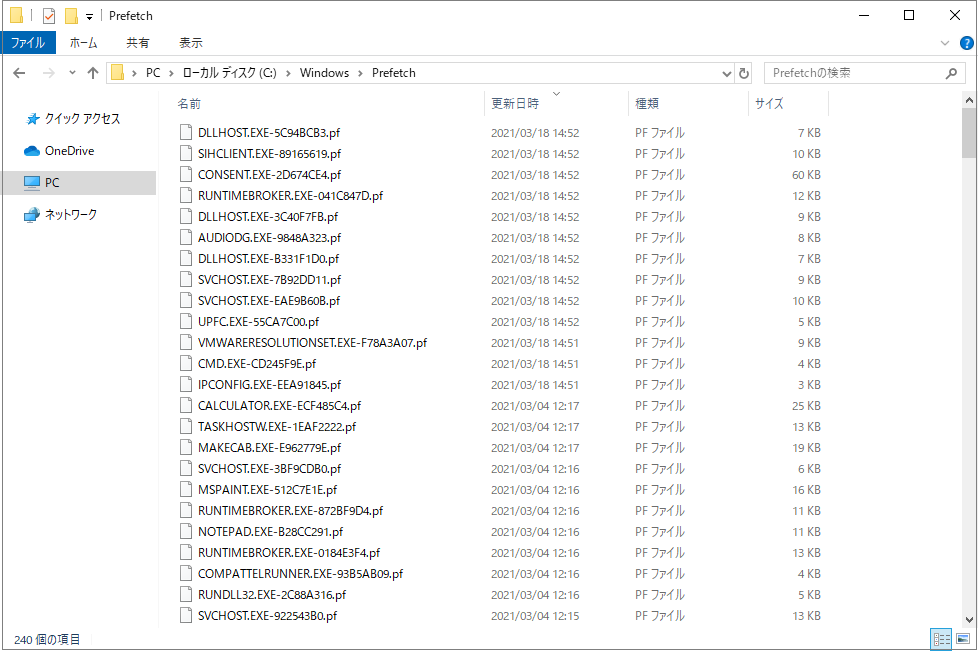Click the vertical scrollbar thumb
The height and width of the screenshot is (652, 979).
[x=969, y=133]
